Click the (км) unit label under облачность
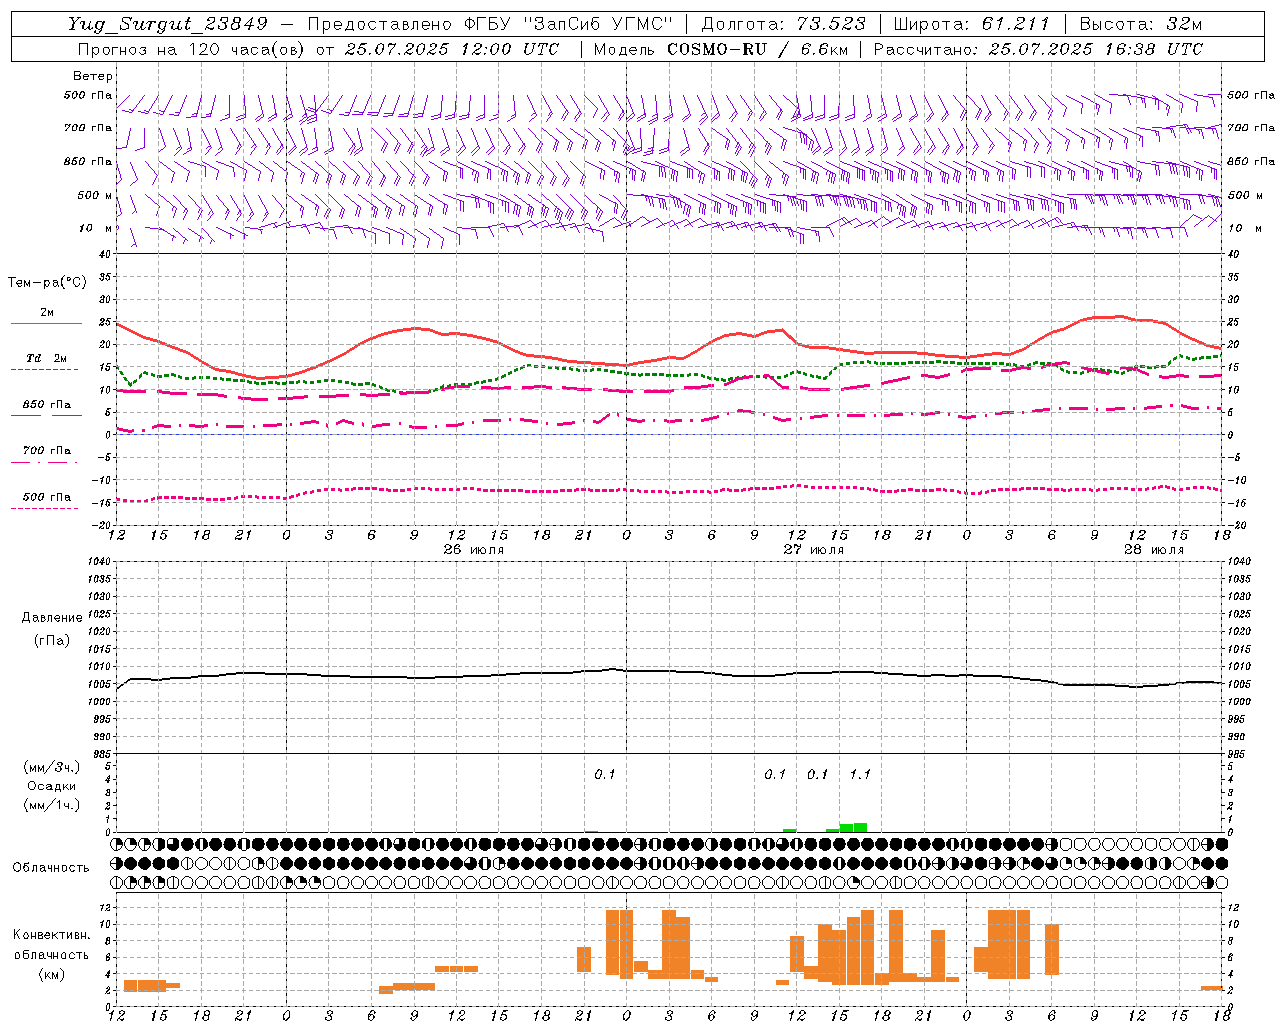The width and height of the screenshot is (1280, 1024). point(51,974)
